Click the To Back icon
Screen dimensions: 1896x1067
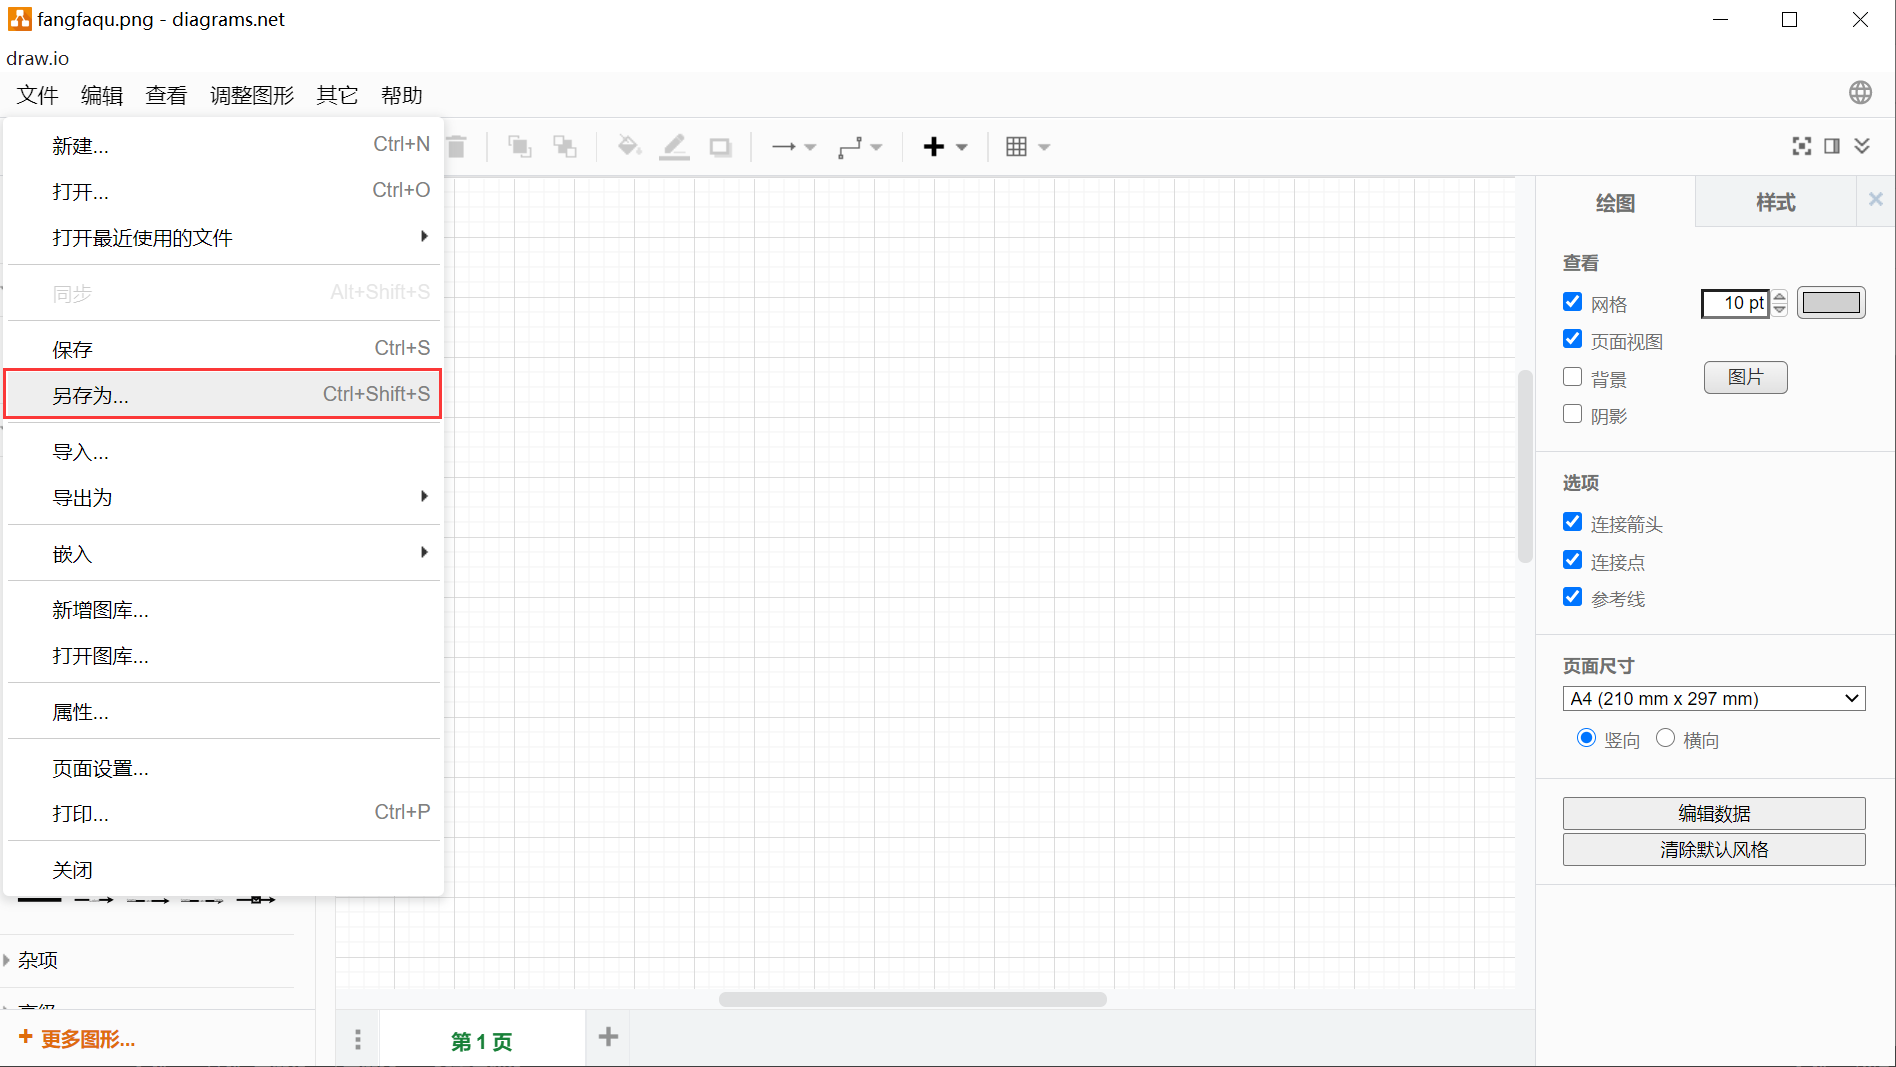tap(564, 146)
